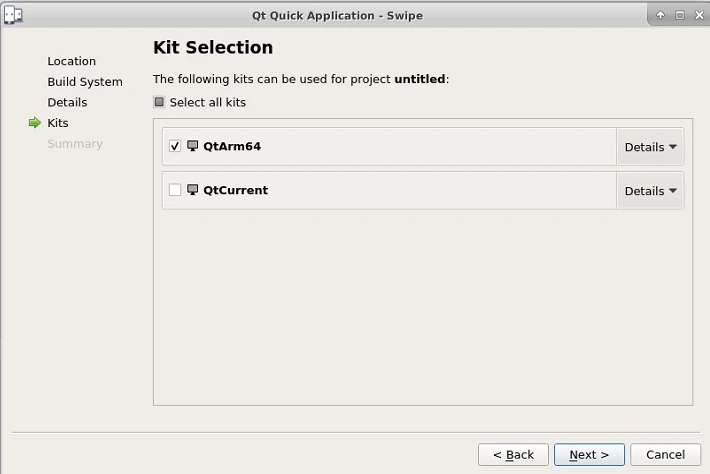Cancel the project wizard

click(665, 455)
